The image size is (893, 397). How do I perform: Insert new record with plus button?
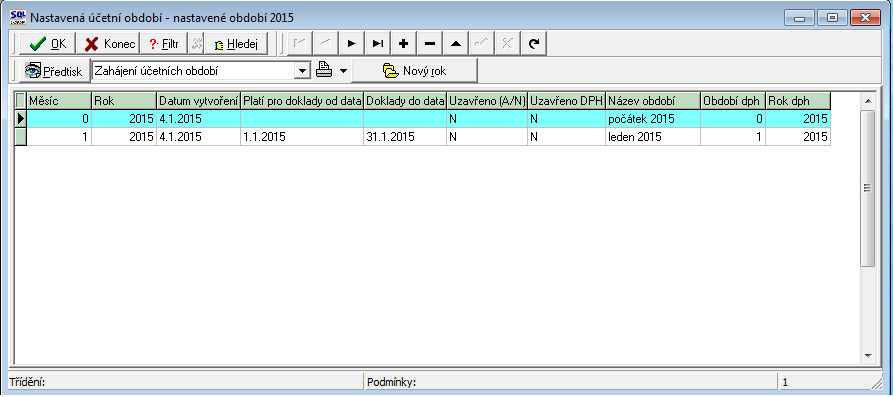click(404, 43)
